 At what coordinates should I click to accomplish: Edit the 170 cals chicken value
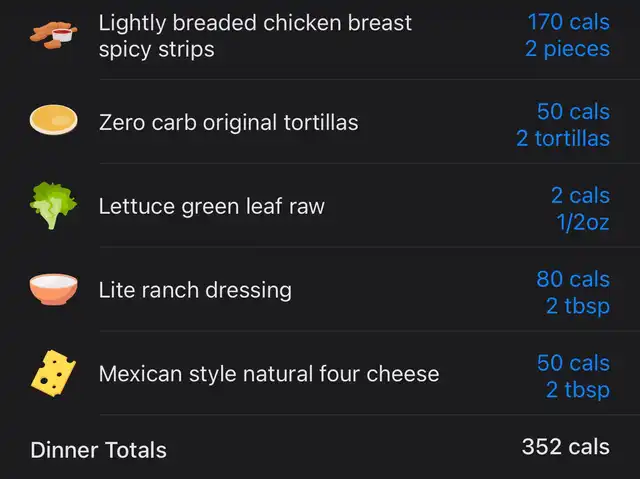tap(569, 22)
